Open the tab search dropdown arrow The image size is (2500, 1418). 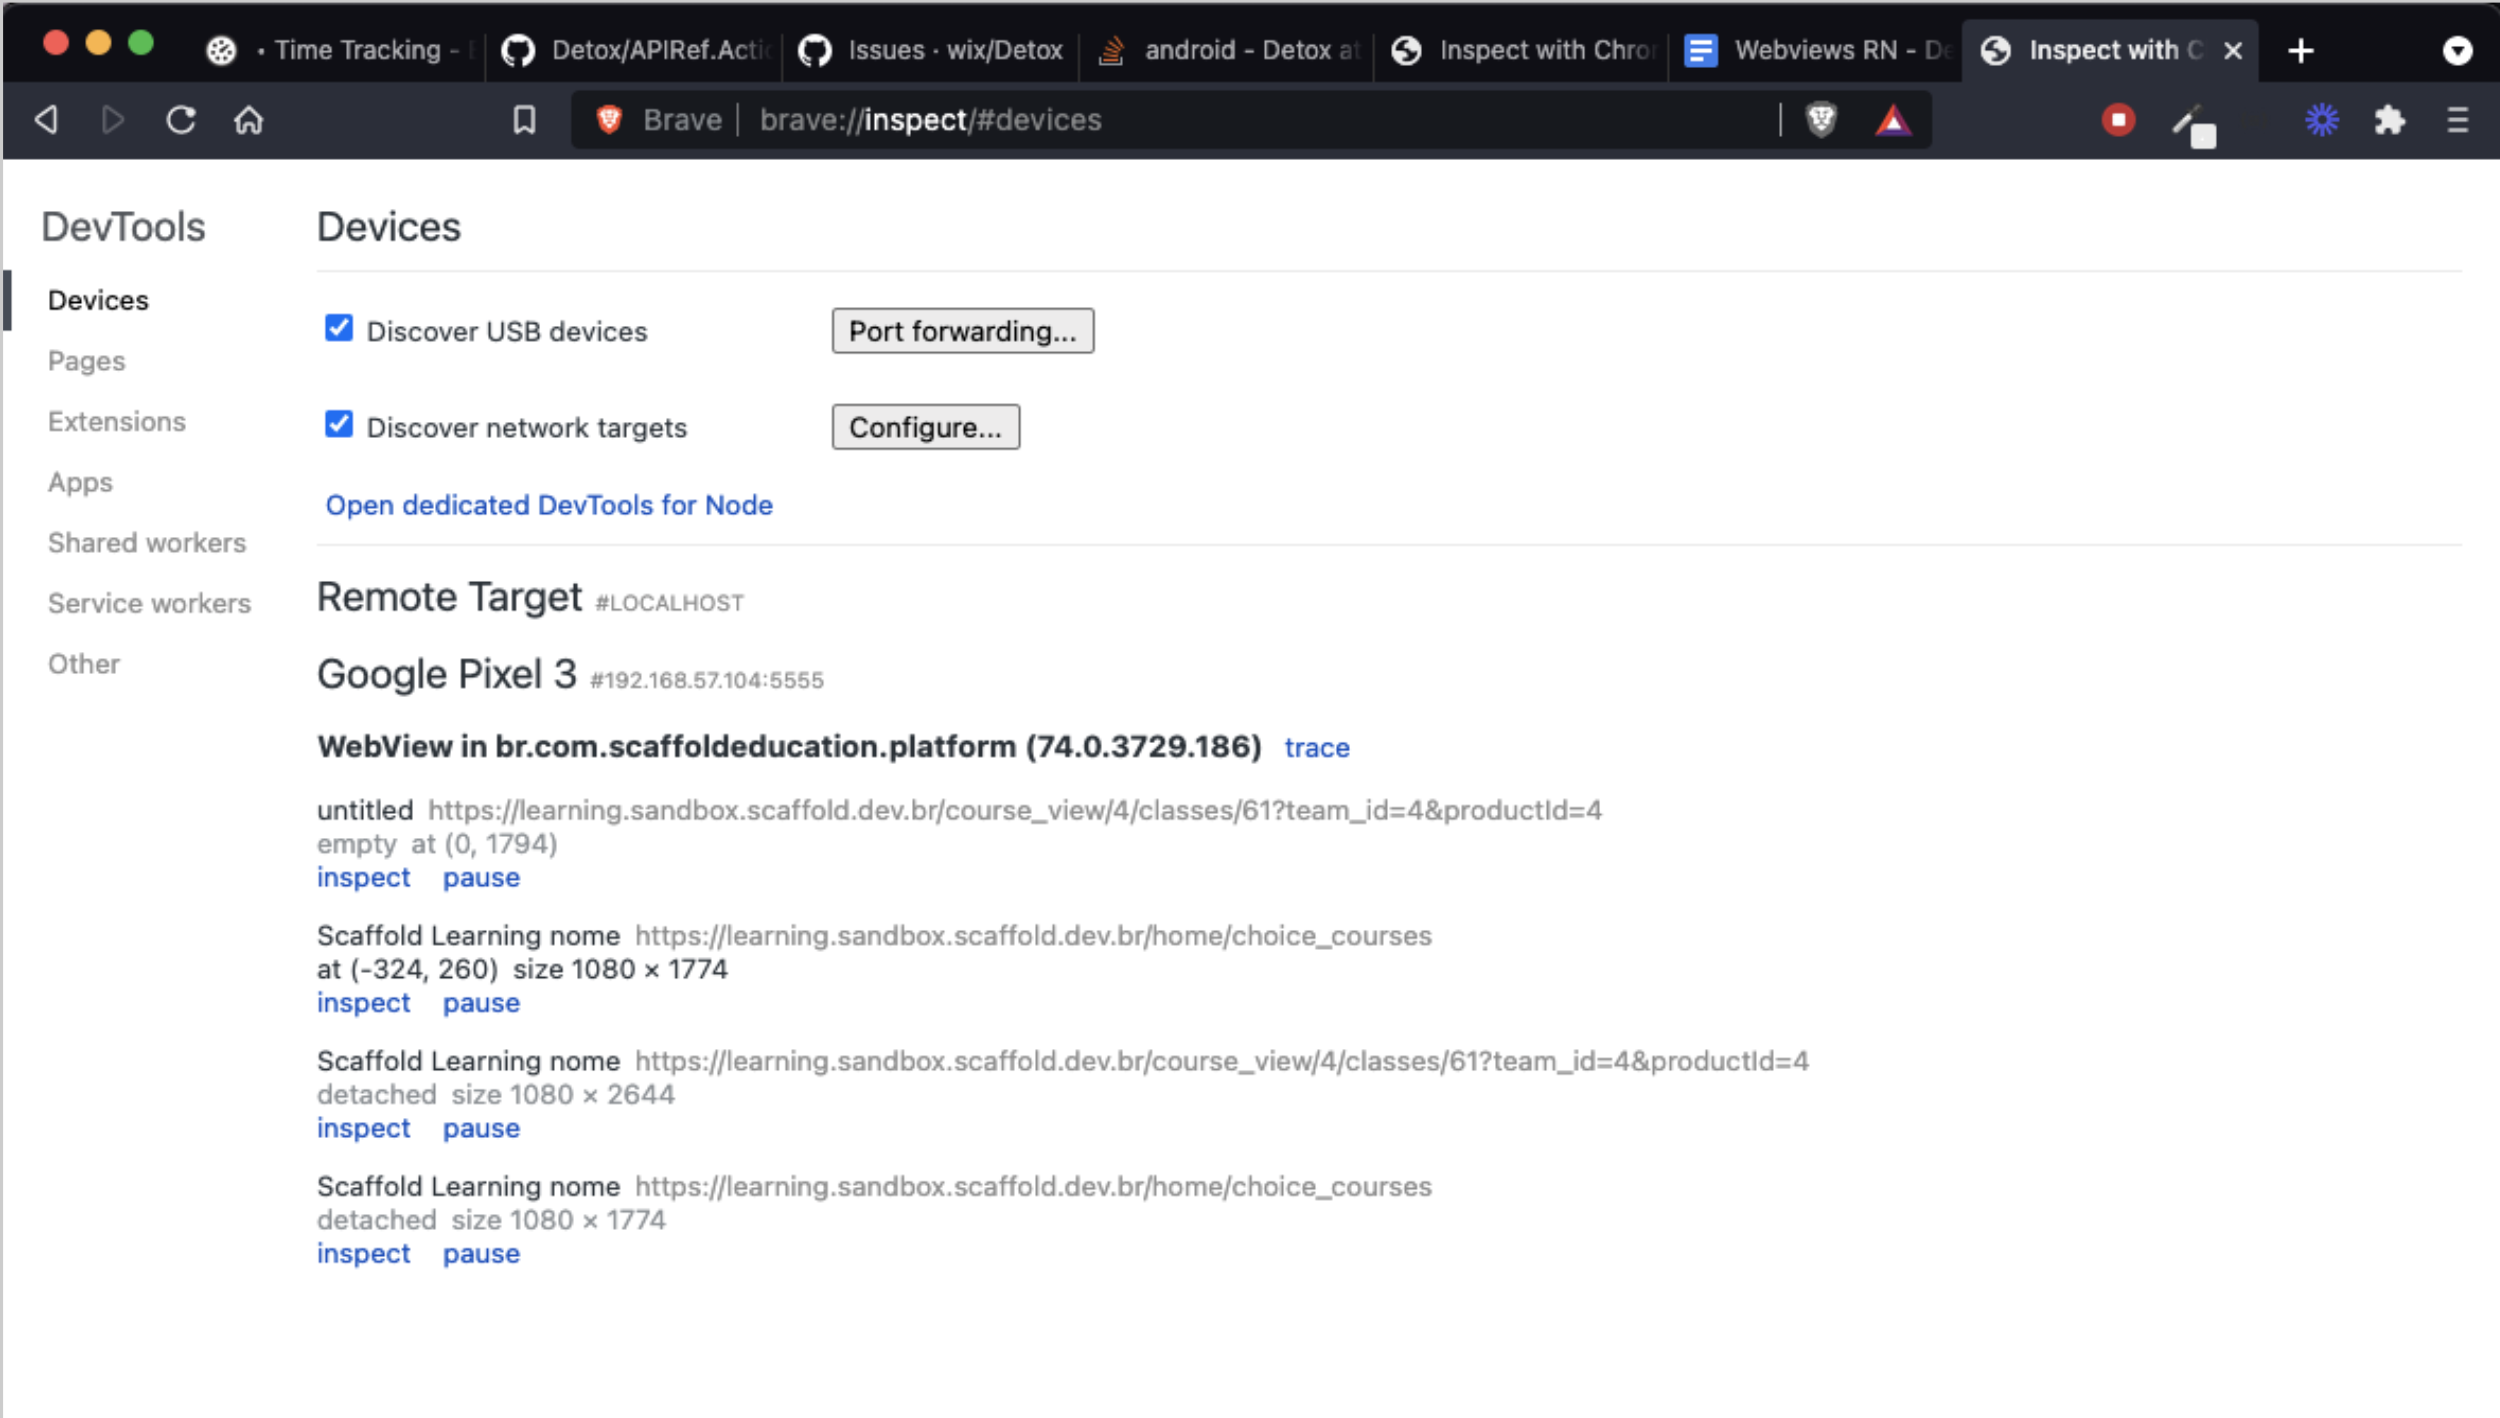tap(2457, 50)
